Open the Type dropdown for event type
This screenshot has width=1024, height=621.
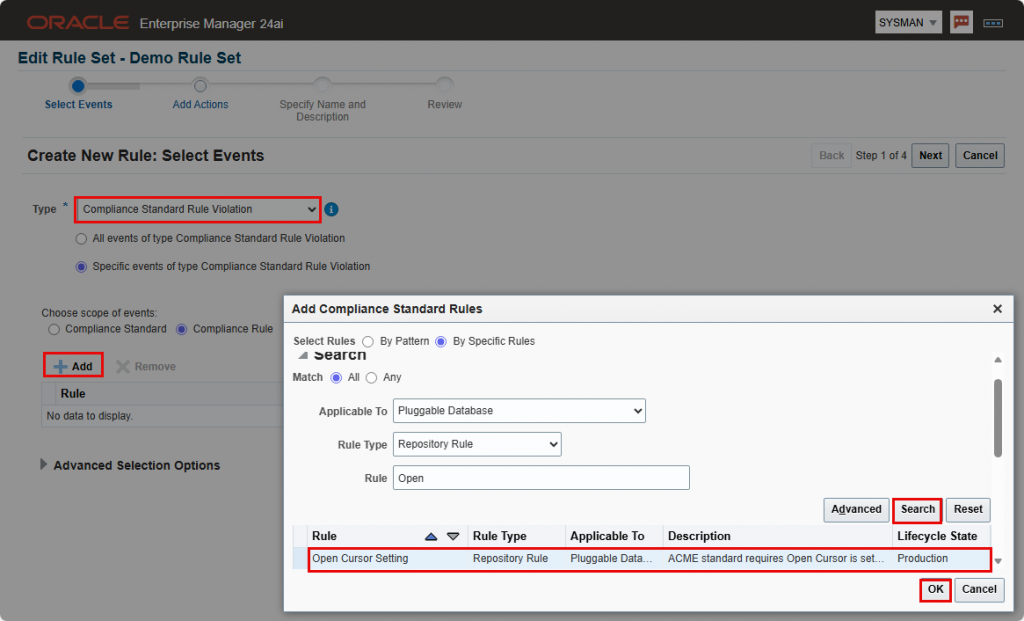[x=198, y=209]
